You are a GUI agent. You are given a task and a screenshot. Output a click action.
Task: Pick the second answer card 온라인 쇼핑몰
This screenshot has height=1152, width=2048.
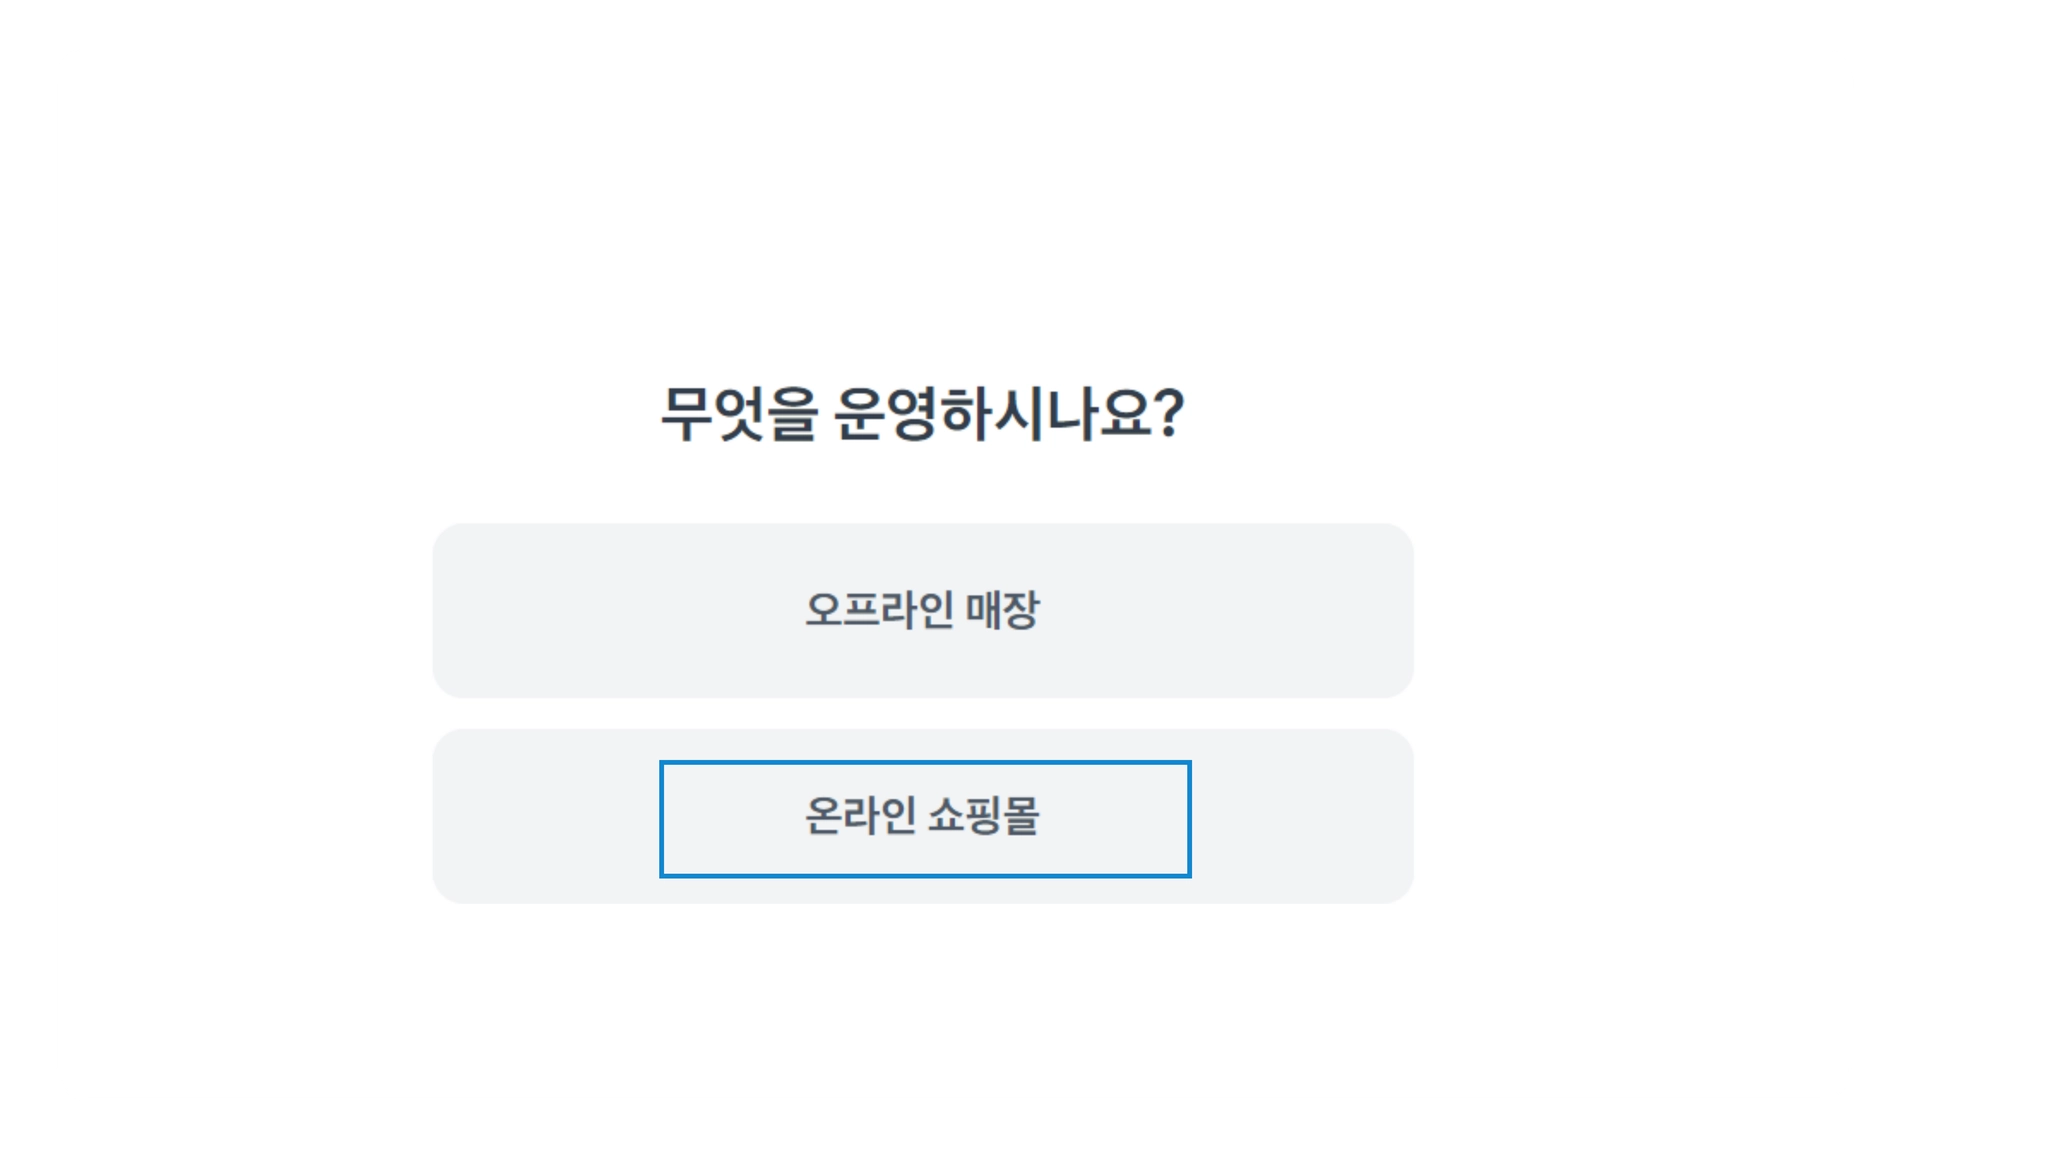pos(922,816)
